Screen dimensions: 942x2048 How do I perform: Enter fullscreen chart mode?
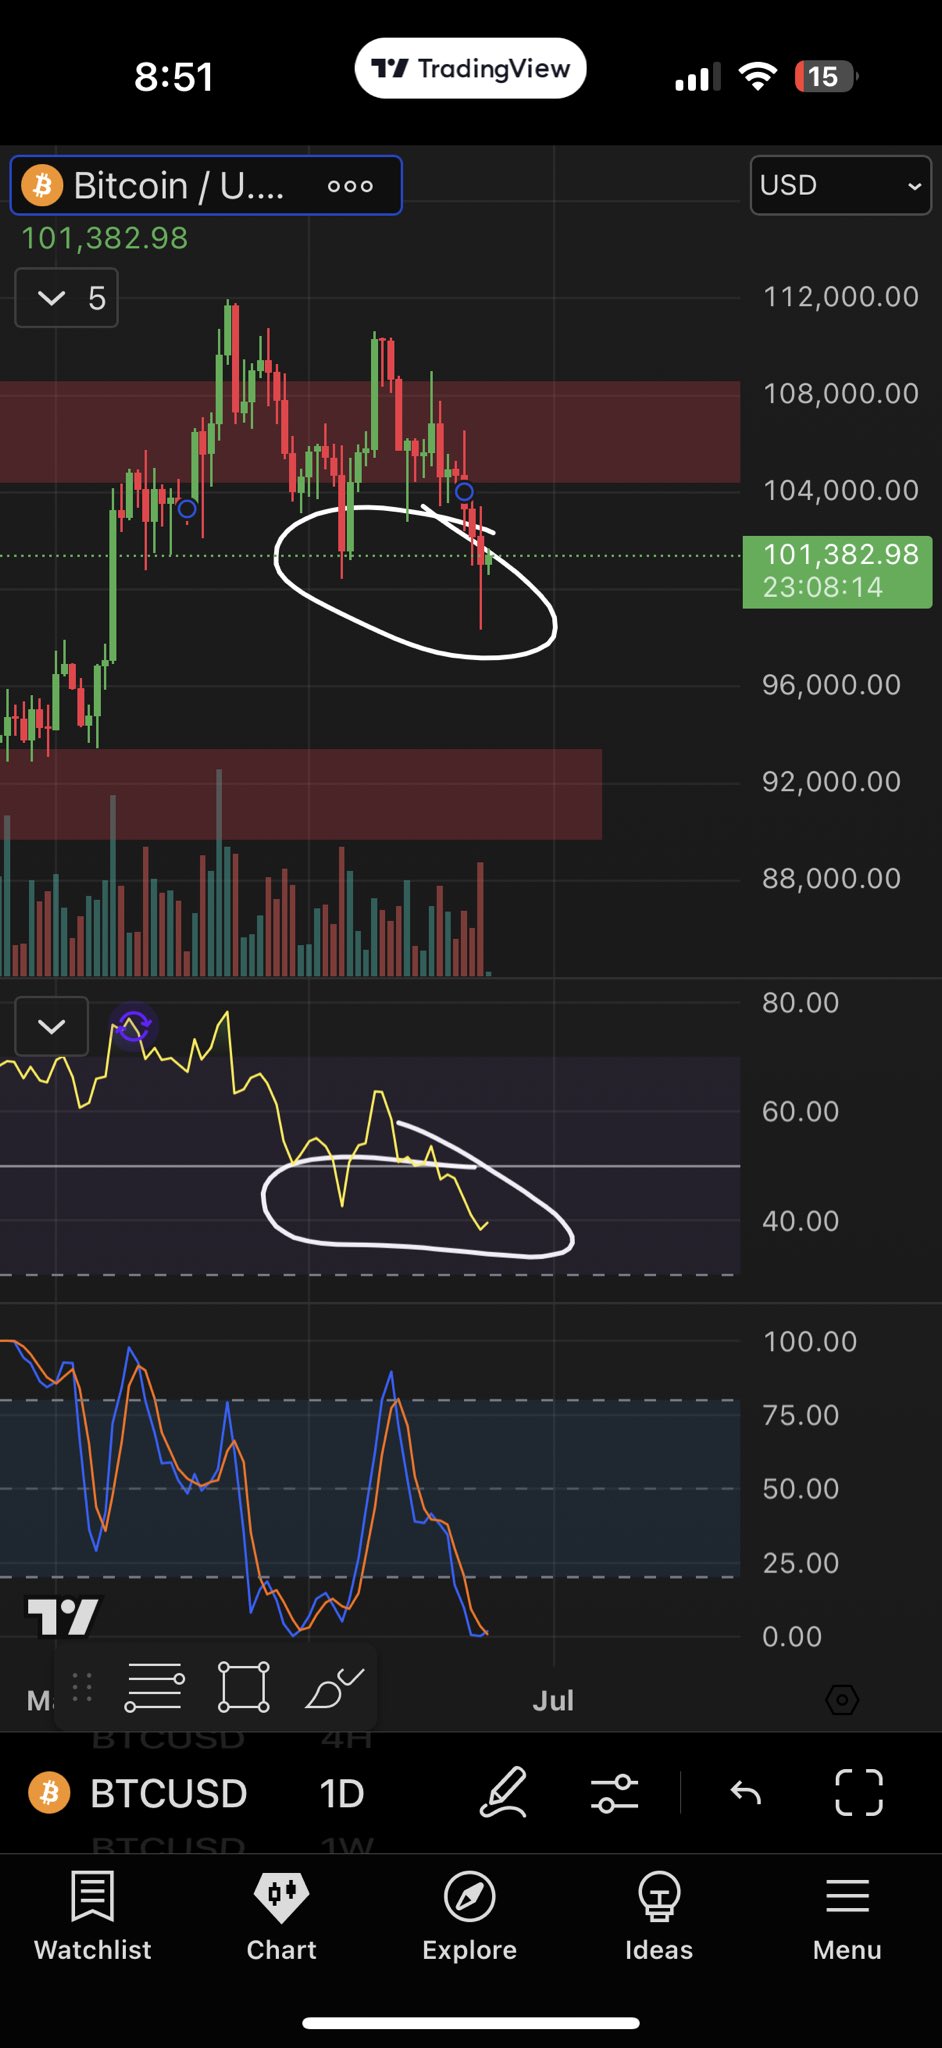[x=859, y=1792]
